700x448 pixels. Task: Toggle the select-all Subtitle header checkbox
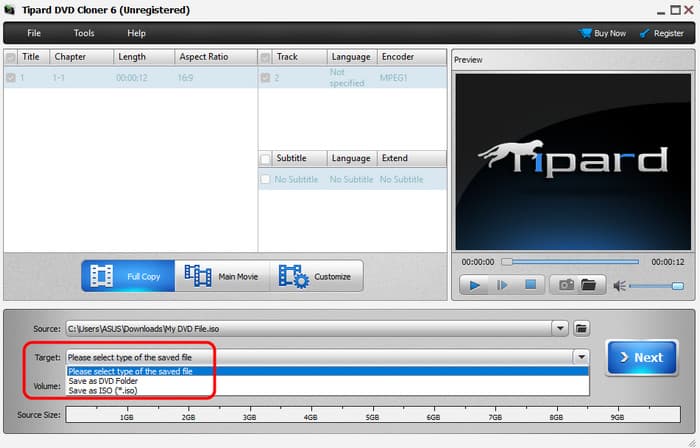coord(265,158)
